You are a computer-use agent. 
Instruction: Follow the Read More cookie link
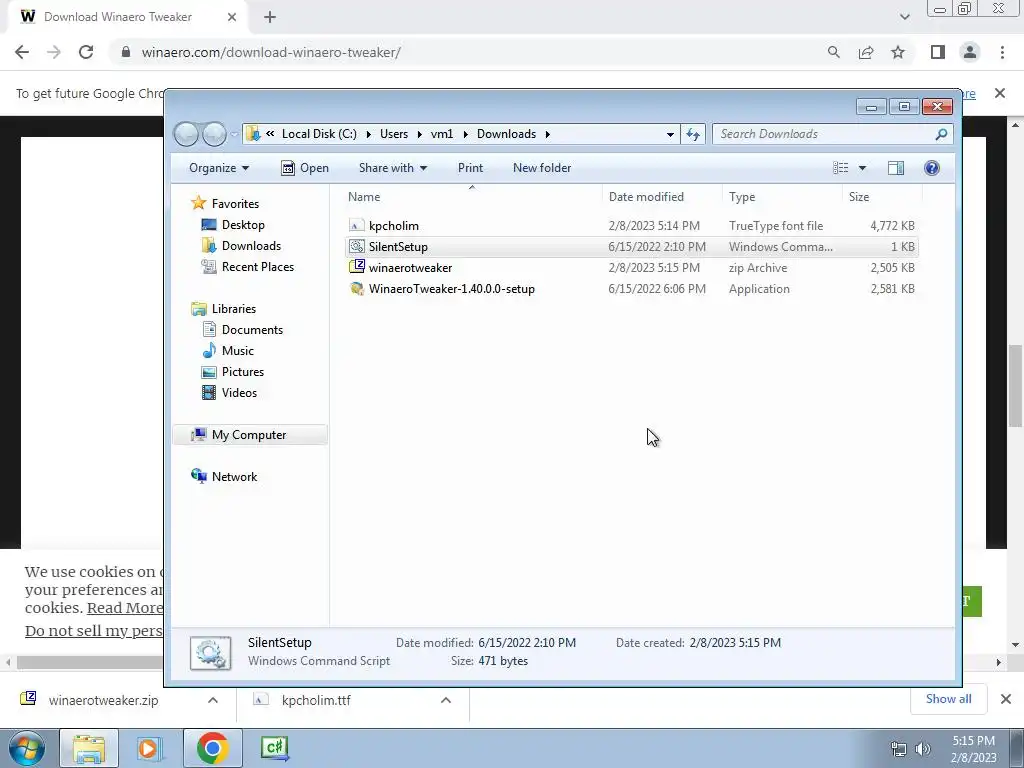coord(125,608)
